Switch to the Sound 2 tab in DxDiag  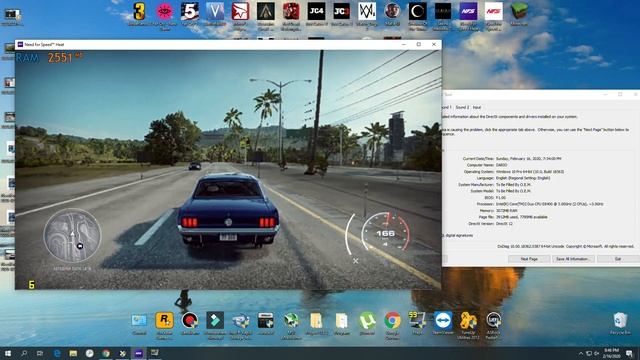[462, 107]
